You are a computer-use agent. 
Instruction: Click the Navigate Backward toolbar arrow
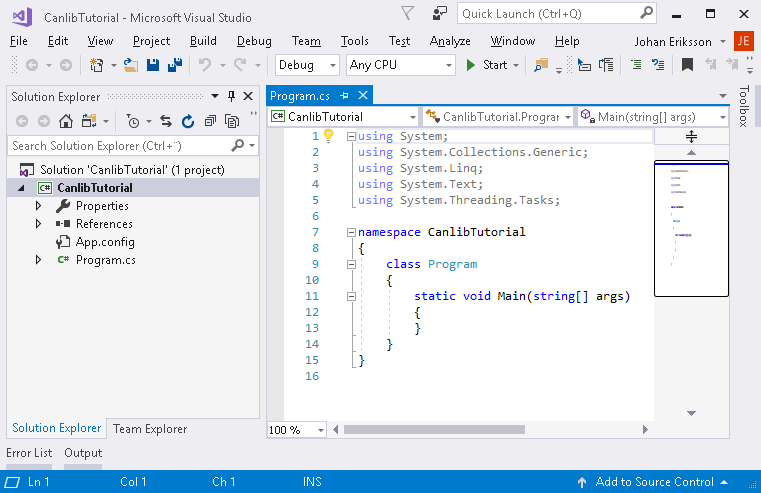[32, 65]
